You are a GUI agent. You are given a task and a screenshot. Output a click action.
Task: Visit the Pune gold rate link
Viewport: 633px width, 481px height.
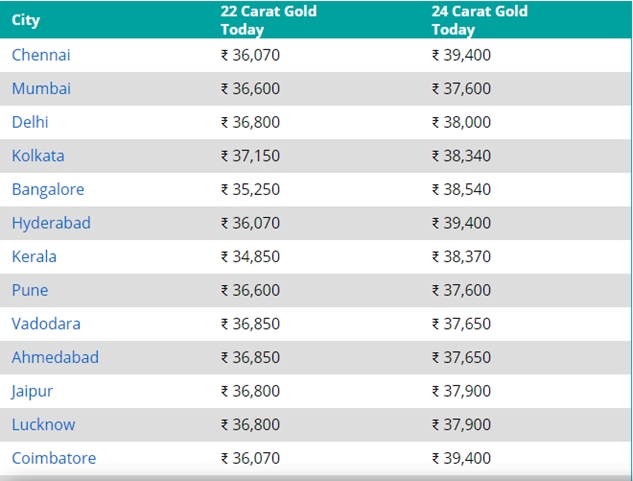click(30, 290)
